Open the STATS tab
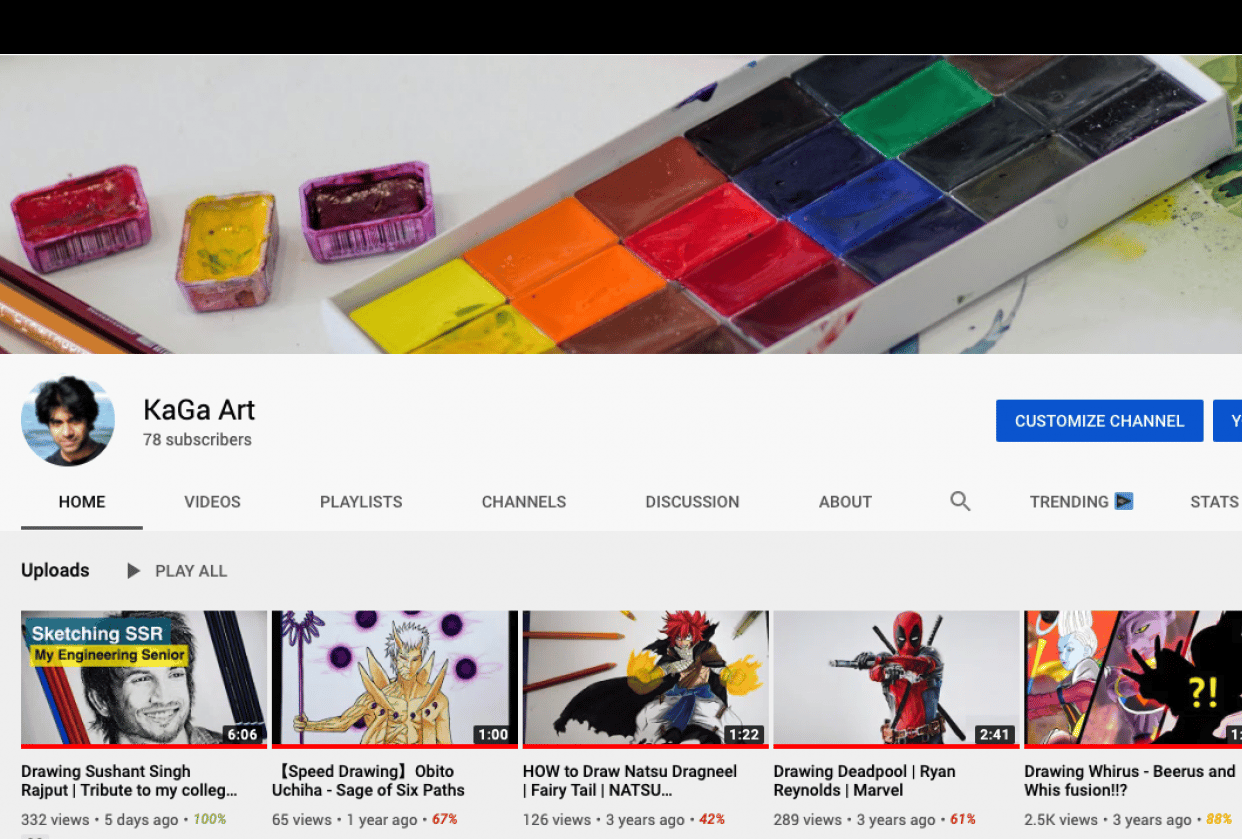Viewport: 1242px width, 839px height. click(x=1214, y=501)
